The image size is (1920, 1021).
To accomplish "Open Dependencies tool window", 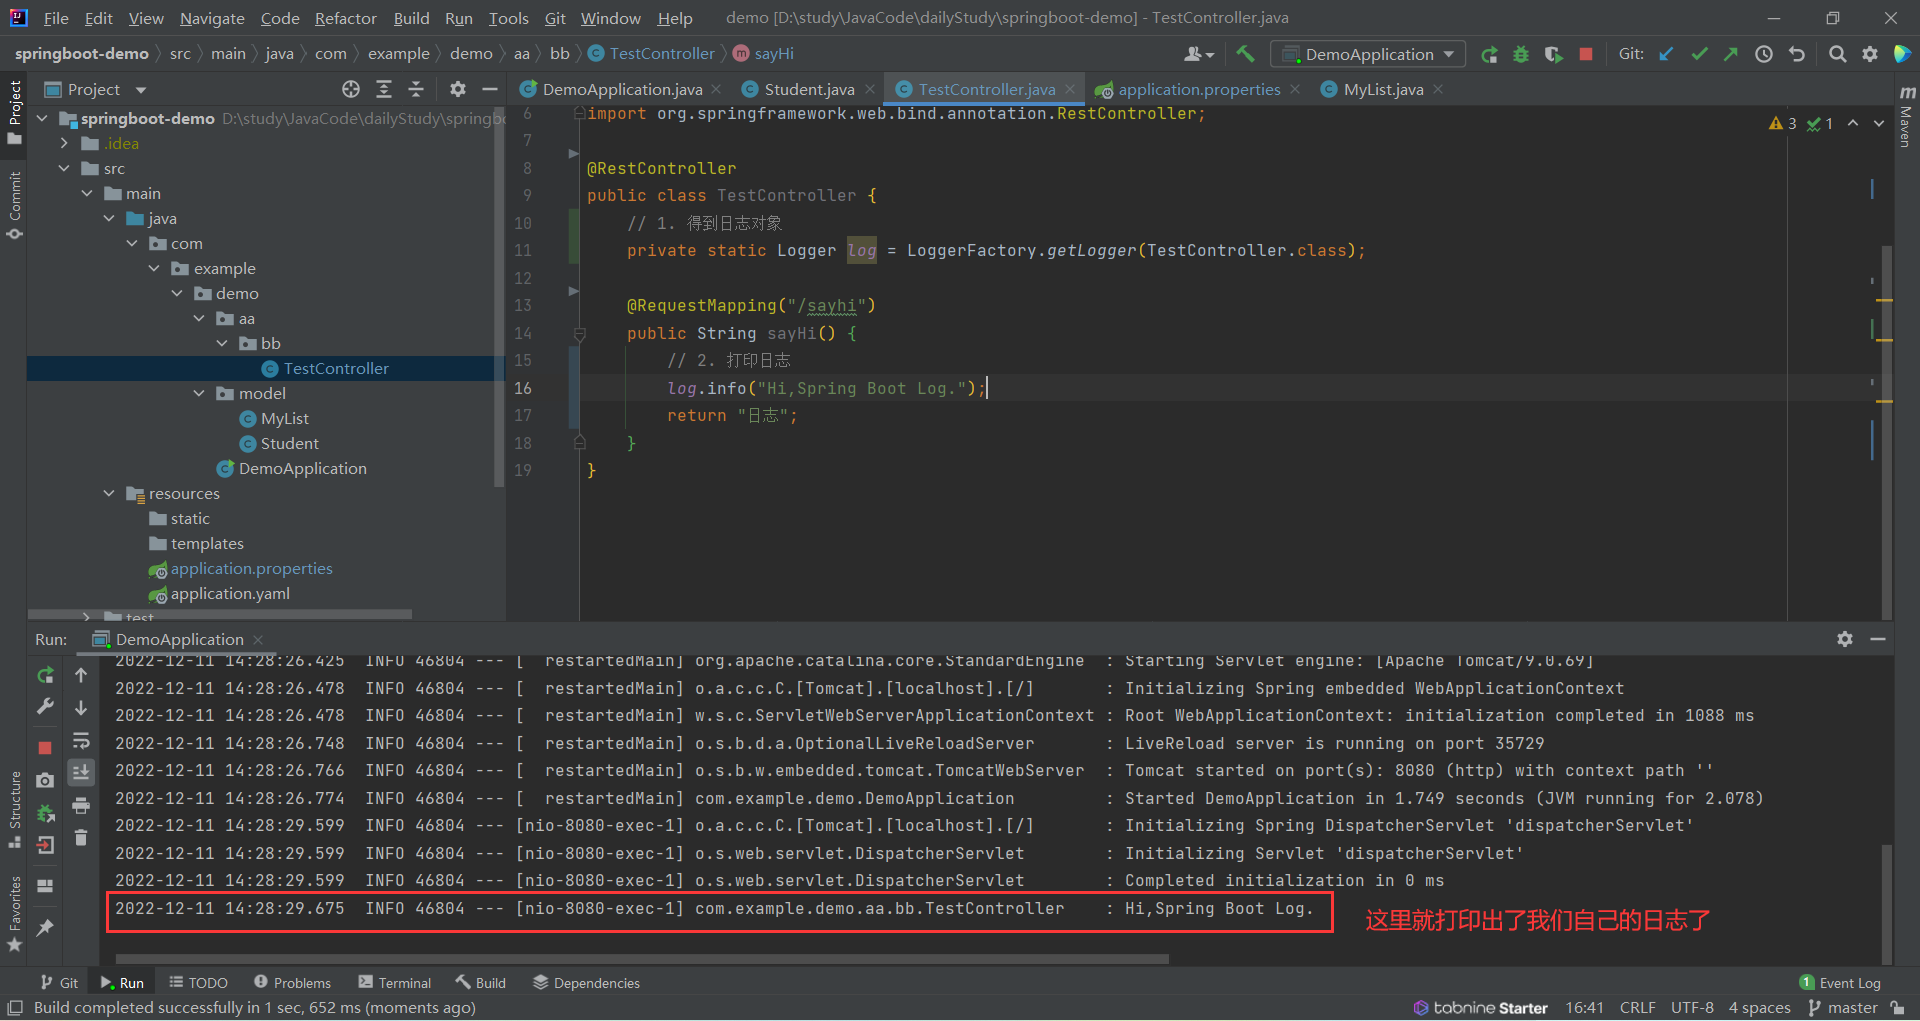I will click(x=586, y=983).
